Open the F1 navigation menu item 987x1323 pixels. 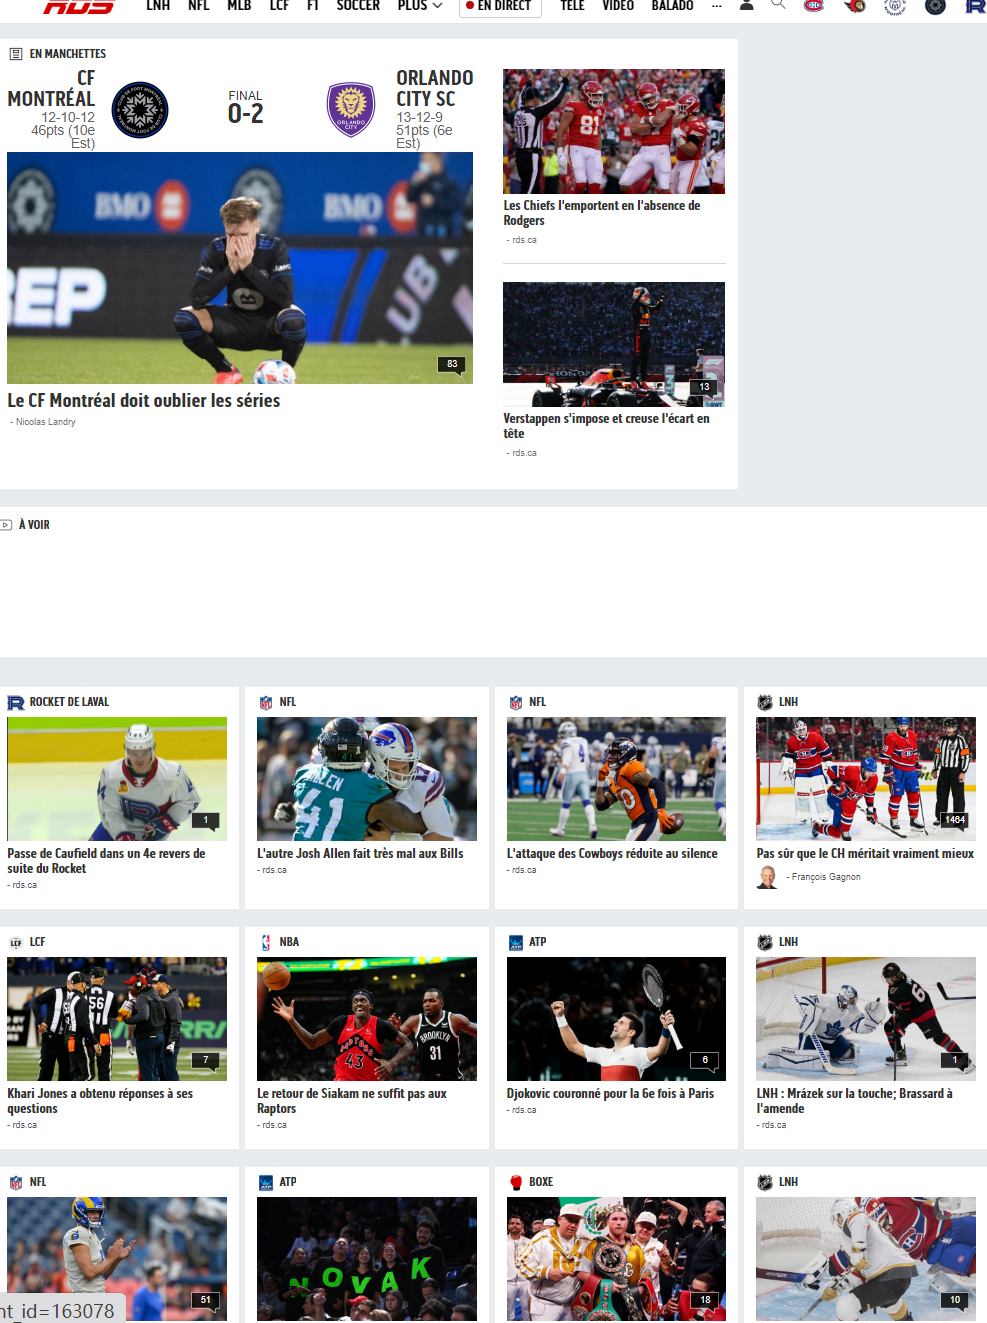313,5
